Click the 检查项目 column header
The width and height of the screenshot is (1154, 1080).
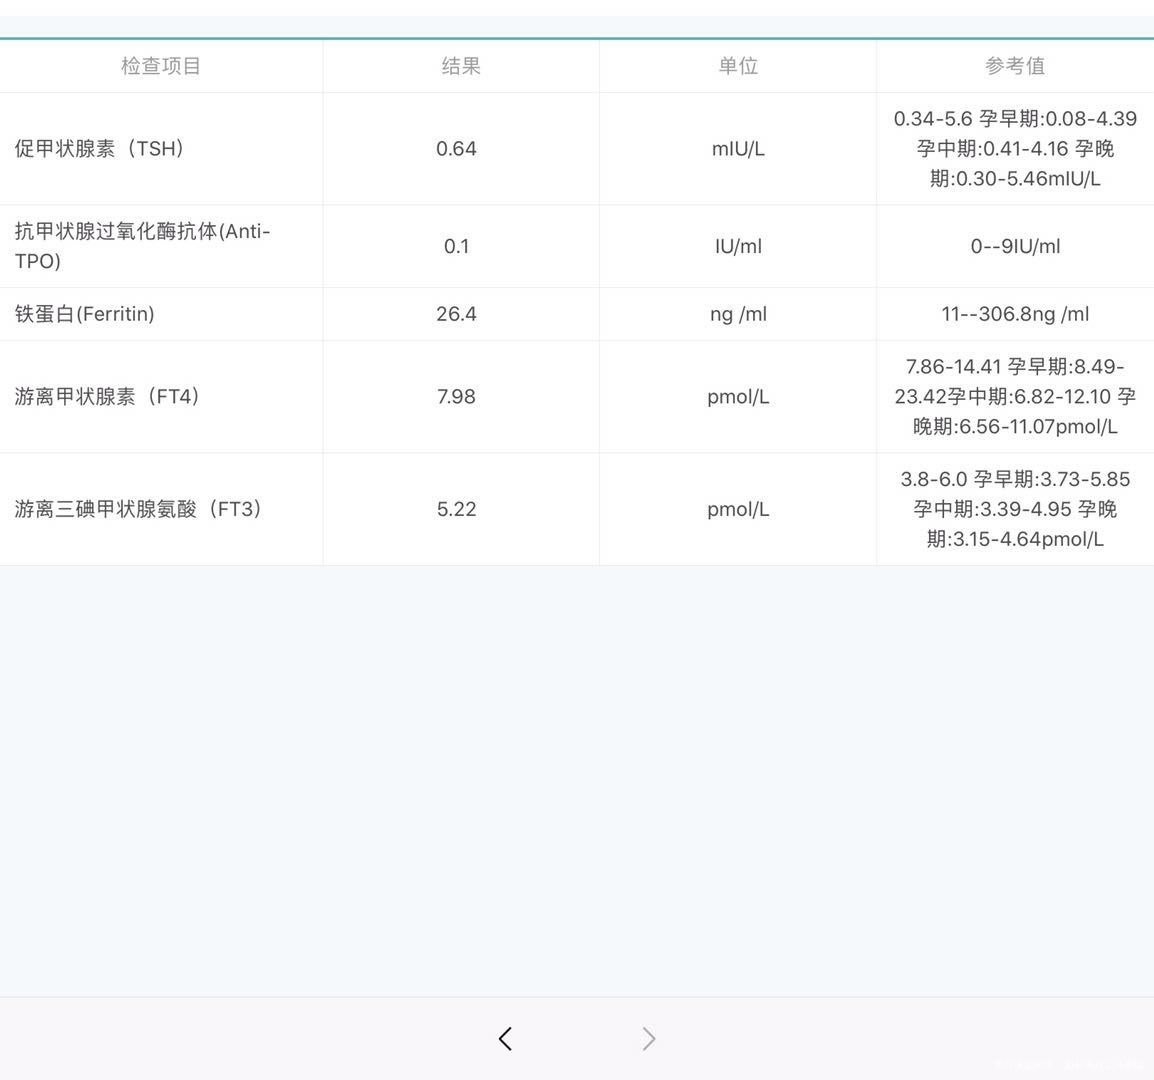tap(160, 66)
